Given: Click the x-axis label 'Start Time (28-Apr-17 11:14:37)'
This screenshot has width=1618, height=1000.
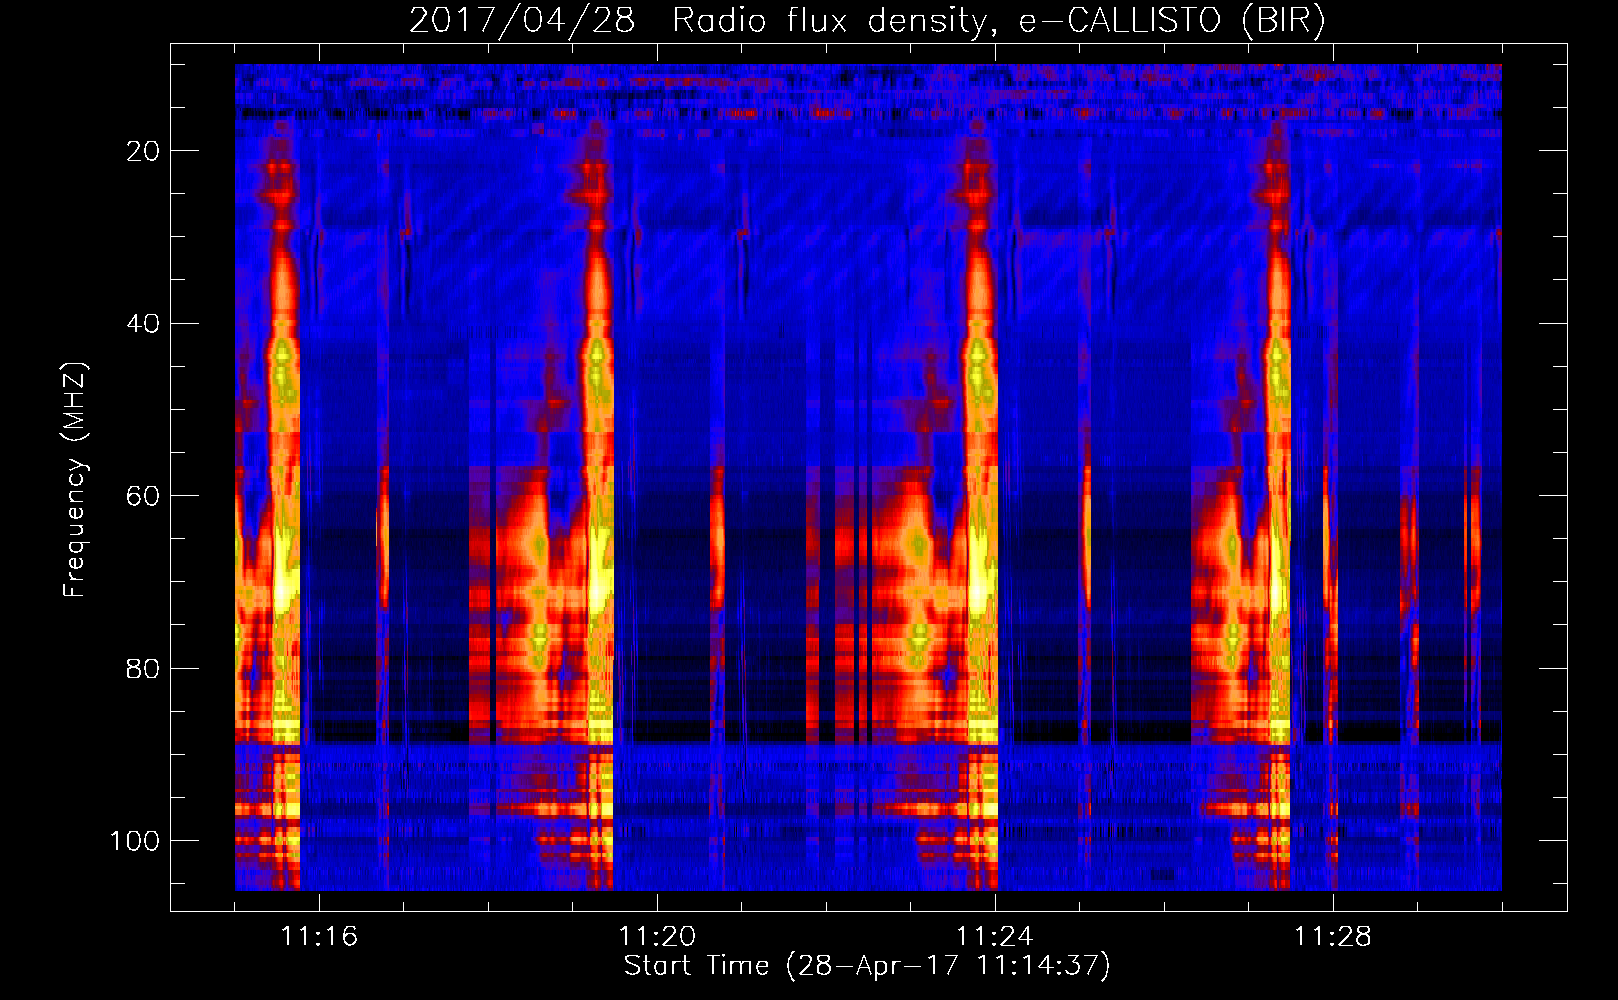Looking at the screenshot, I should [867, 966].
